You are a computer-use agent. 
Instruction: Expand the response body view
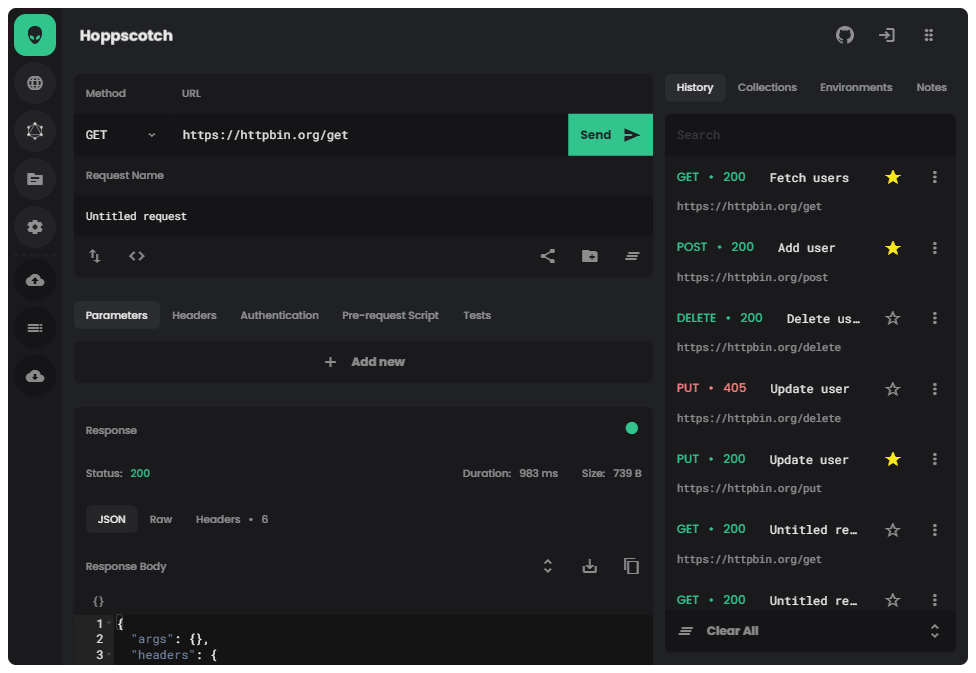[548, 566]
